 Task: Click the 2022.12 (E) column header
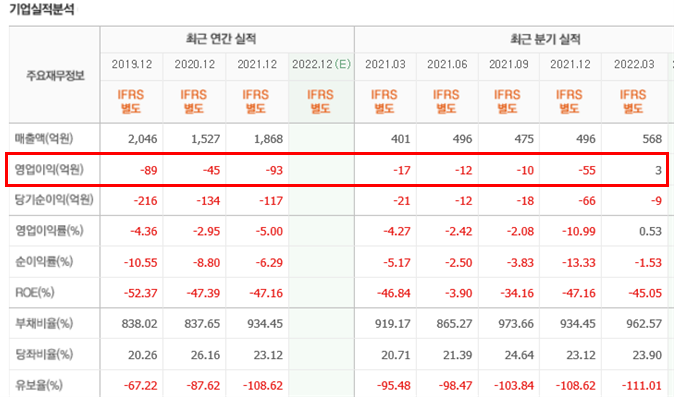point(322,65)
